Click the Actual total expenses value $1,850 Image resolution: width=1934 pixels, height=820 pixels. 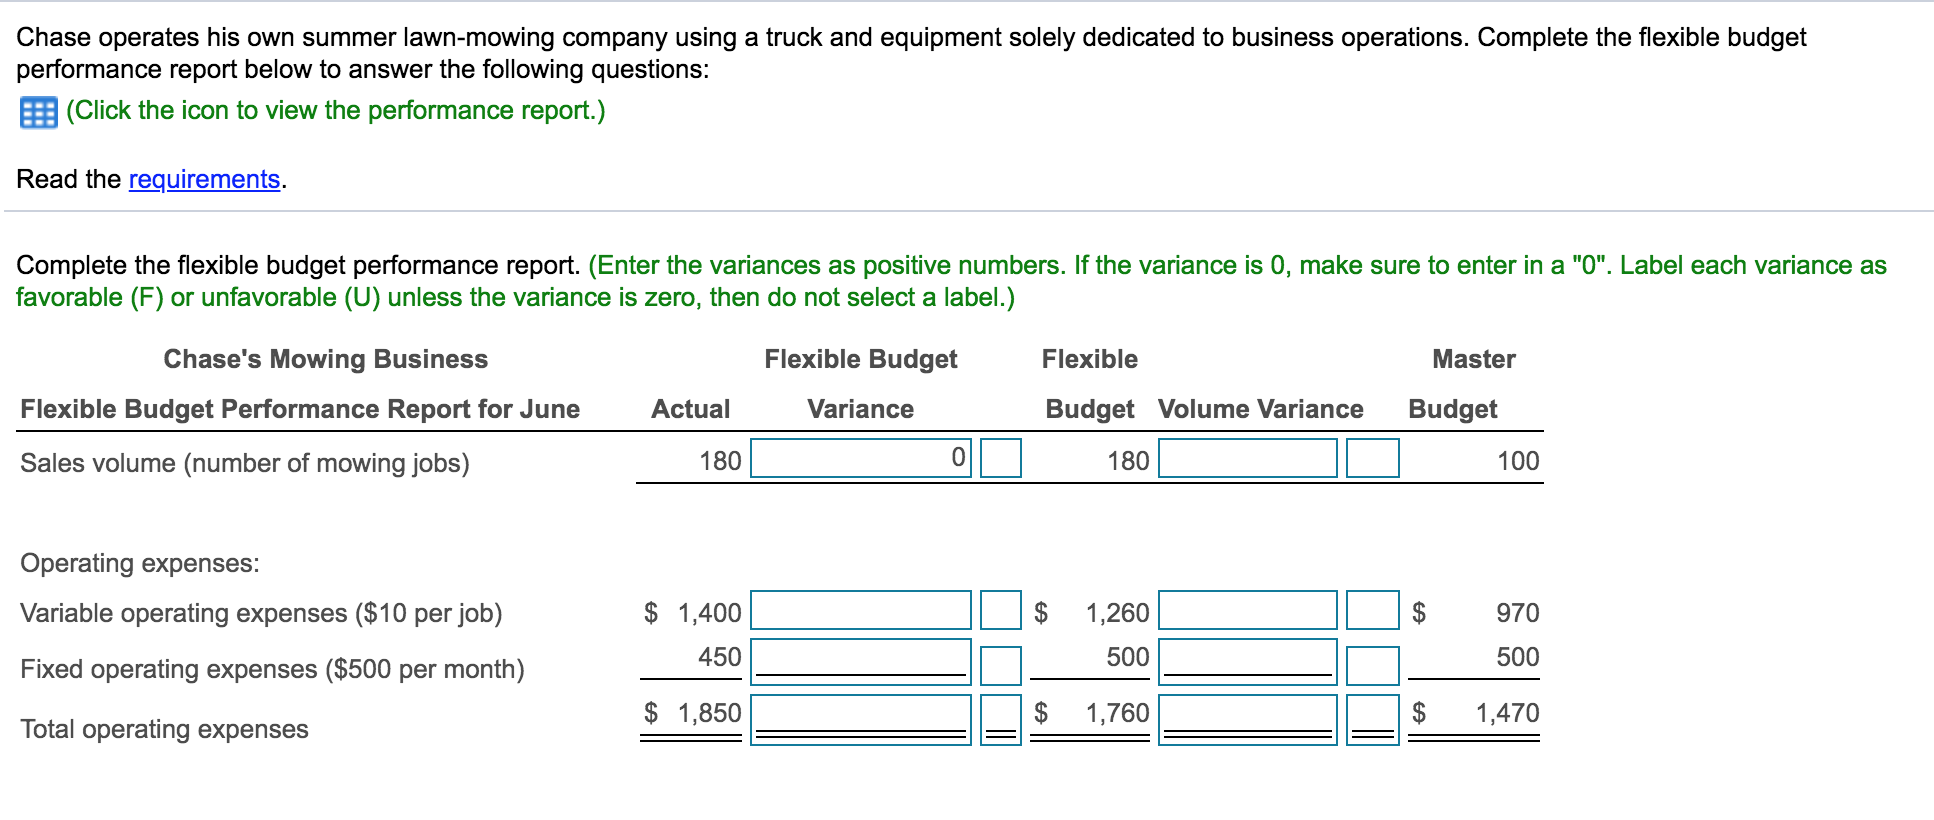pos(693,713)
